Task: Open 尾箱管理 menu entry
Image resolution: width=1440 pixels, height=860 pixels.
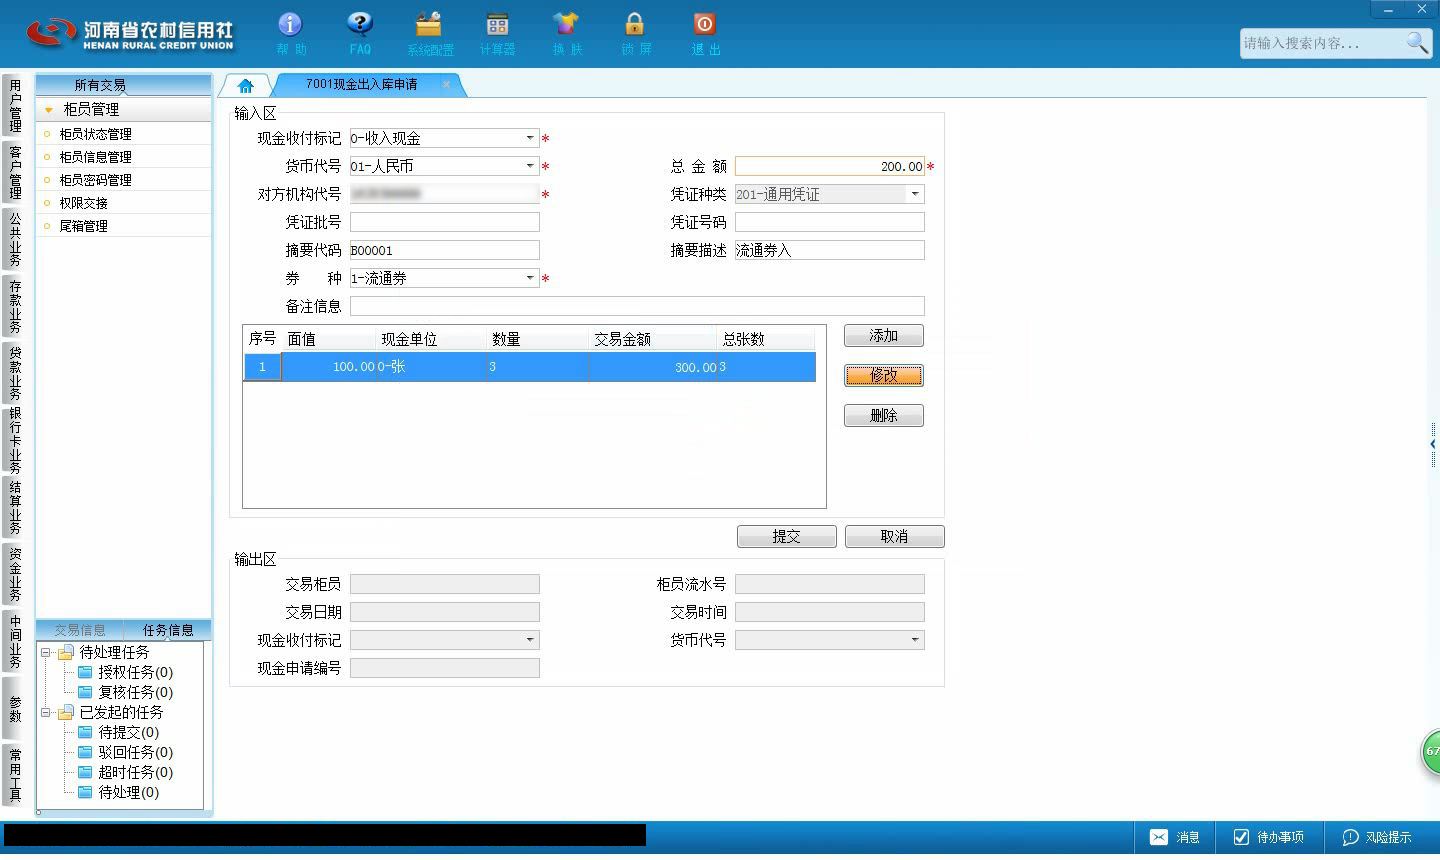Action: 83,226
